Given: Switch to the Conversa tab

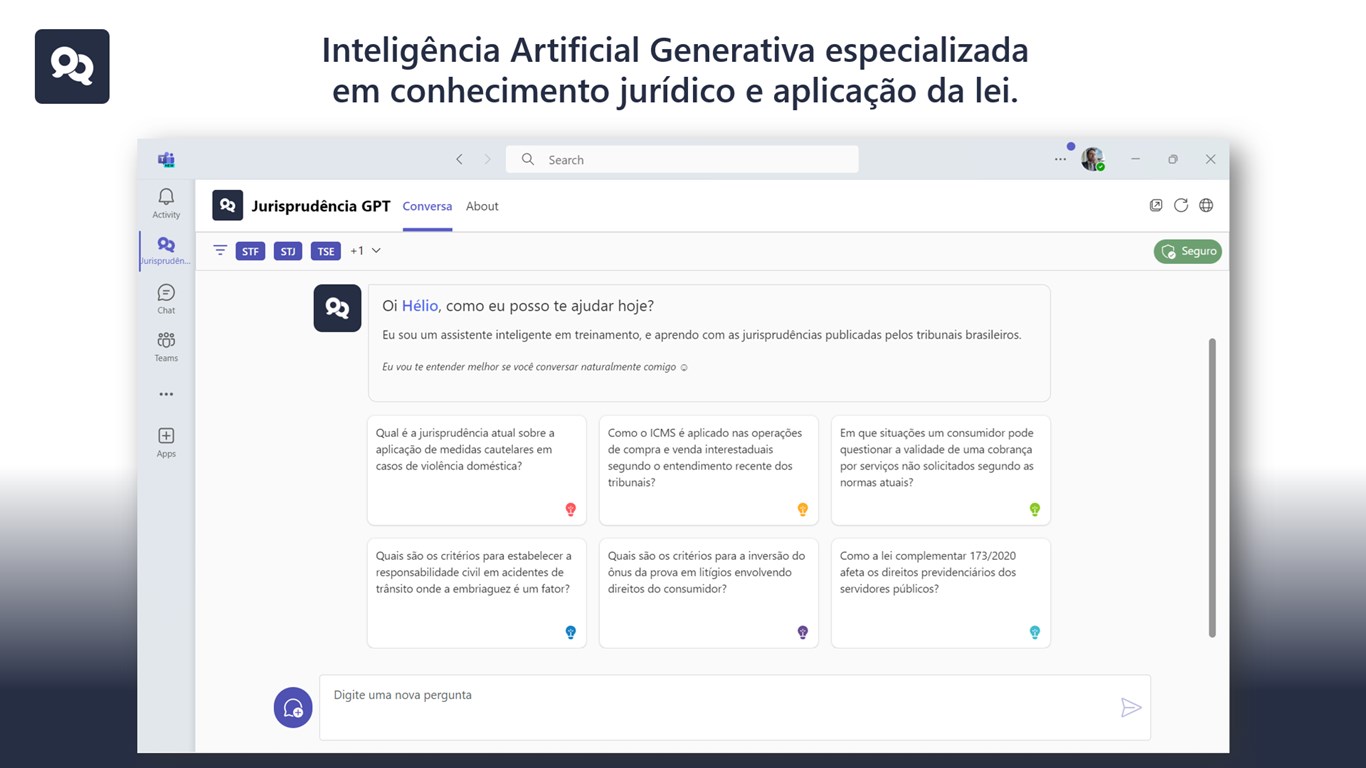Looking at the screenshot, I should 427,206.
